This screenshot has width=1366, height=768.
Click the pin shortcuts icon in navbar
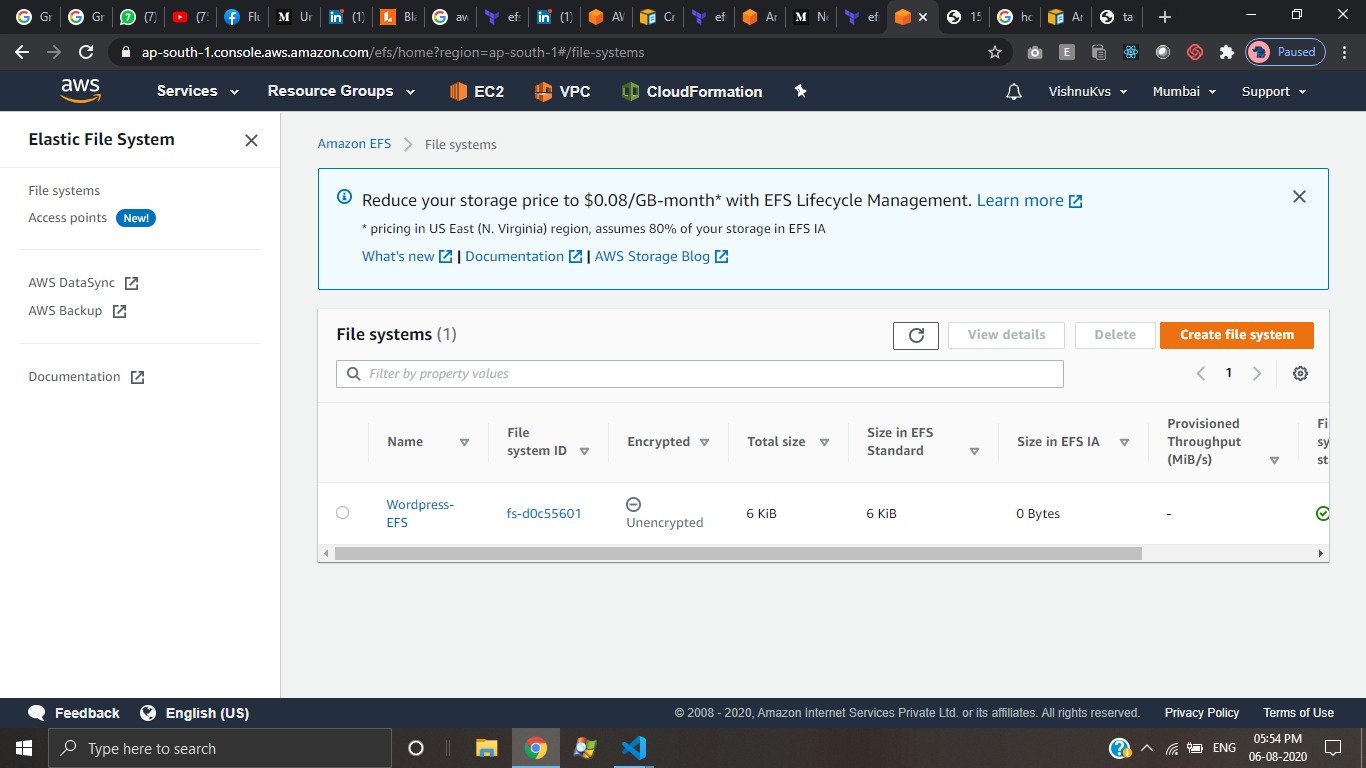[x=800, y=91]
